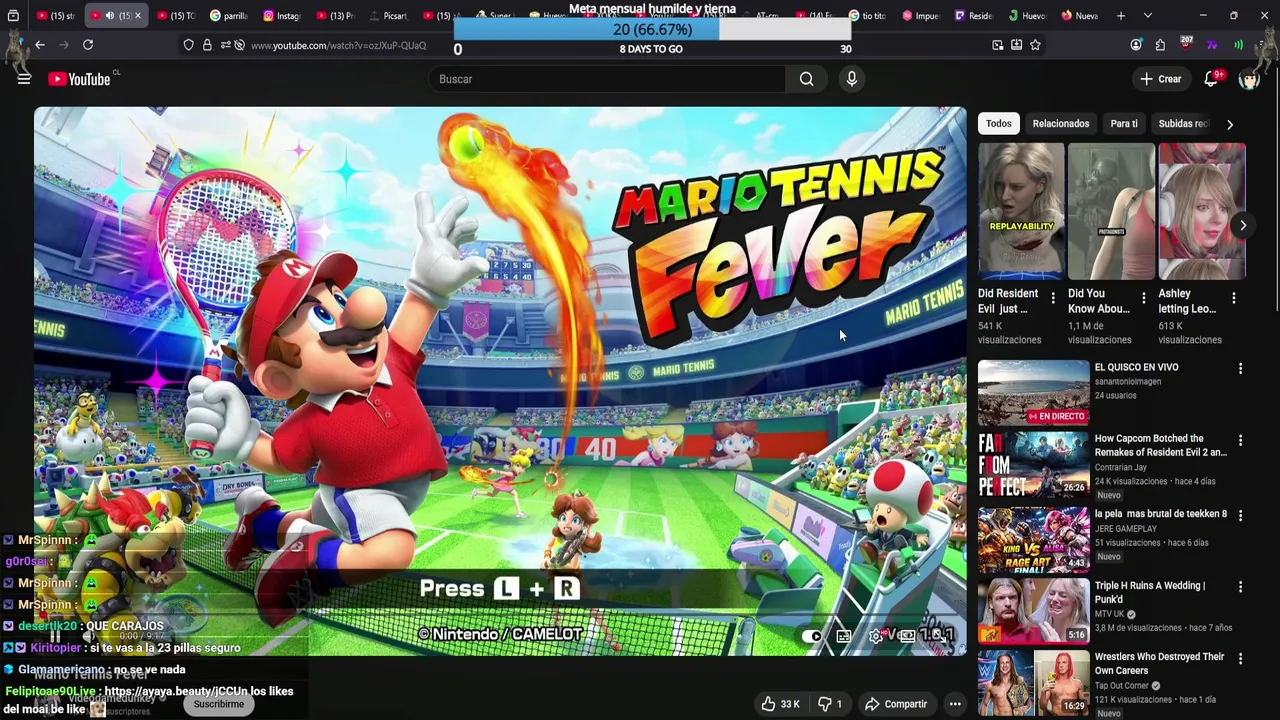Click the browser address bar URL
The height and width of the screenshot is (720, 1280).
[338, 45]
